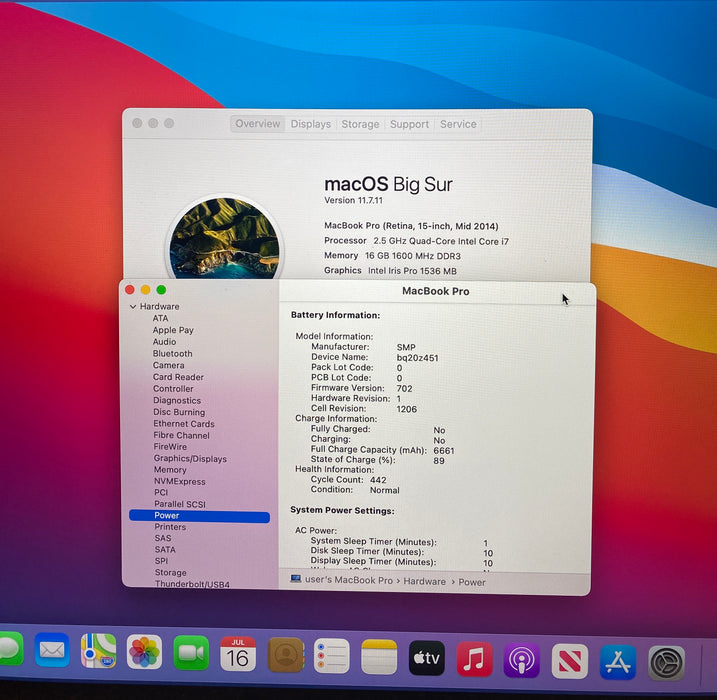Click "user's MacBook Pro" in the path bar
This screenshot has width=717, height=700.
tap(349, 580)
